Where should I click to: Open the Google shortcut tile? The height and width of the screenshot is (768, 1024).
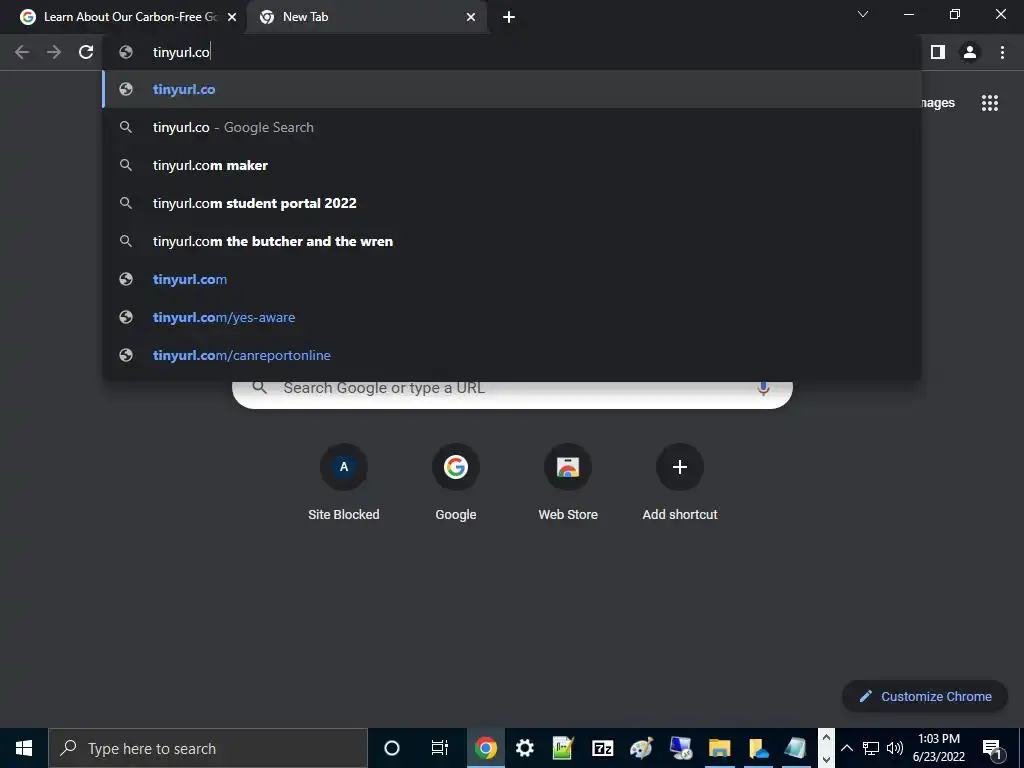point(456,482)
